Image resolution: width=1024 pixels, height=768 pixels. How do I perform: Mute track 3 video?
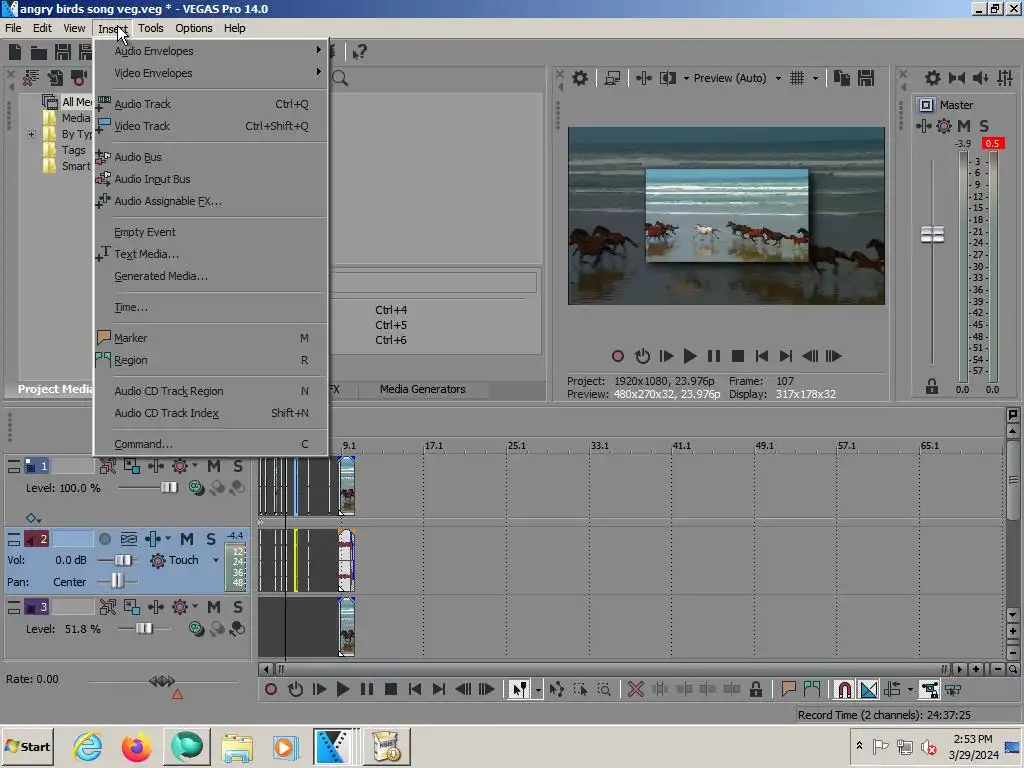214,607
